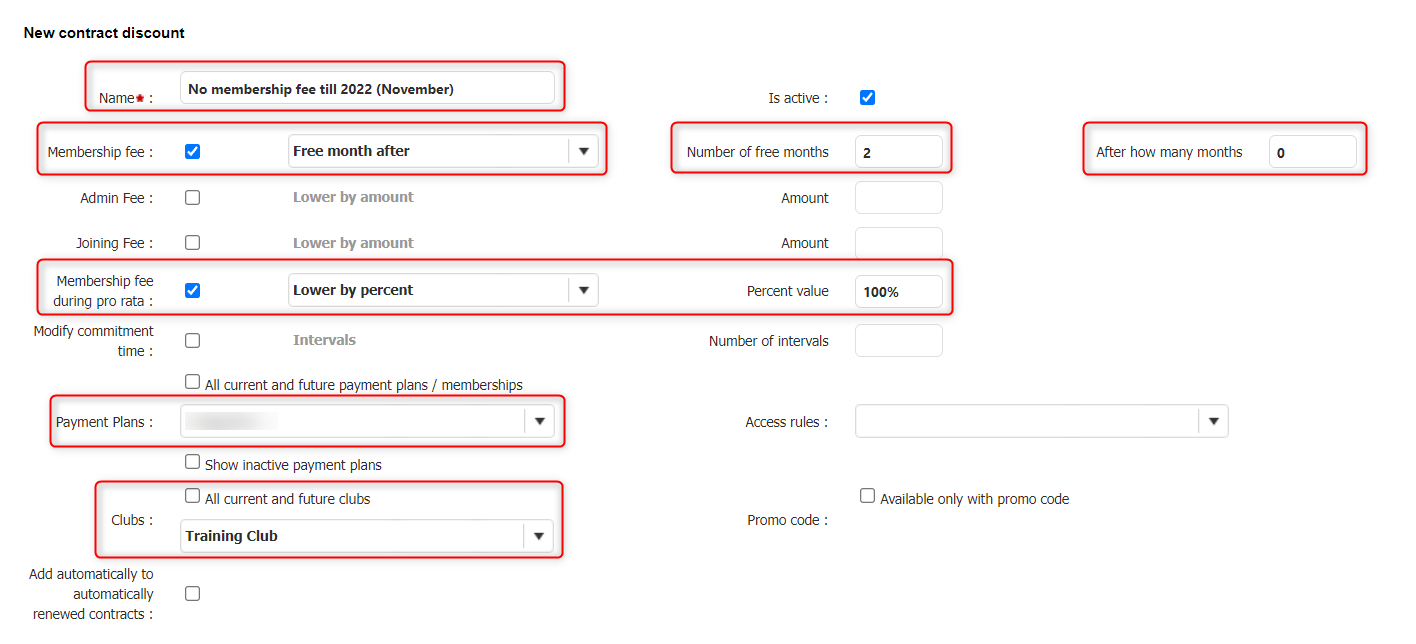
Task: Open the Access rules dropdown
Action: tap(1213, 422)
